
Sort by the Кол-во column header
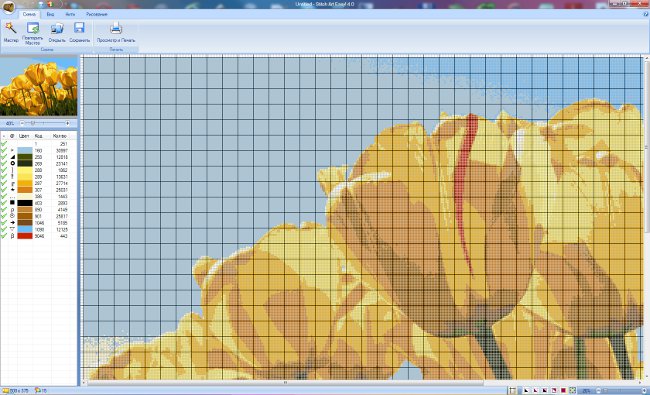pyautogui.click(x=60, y=136)
